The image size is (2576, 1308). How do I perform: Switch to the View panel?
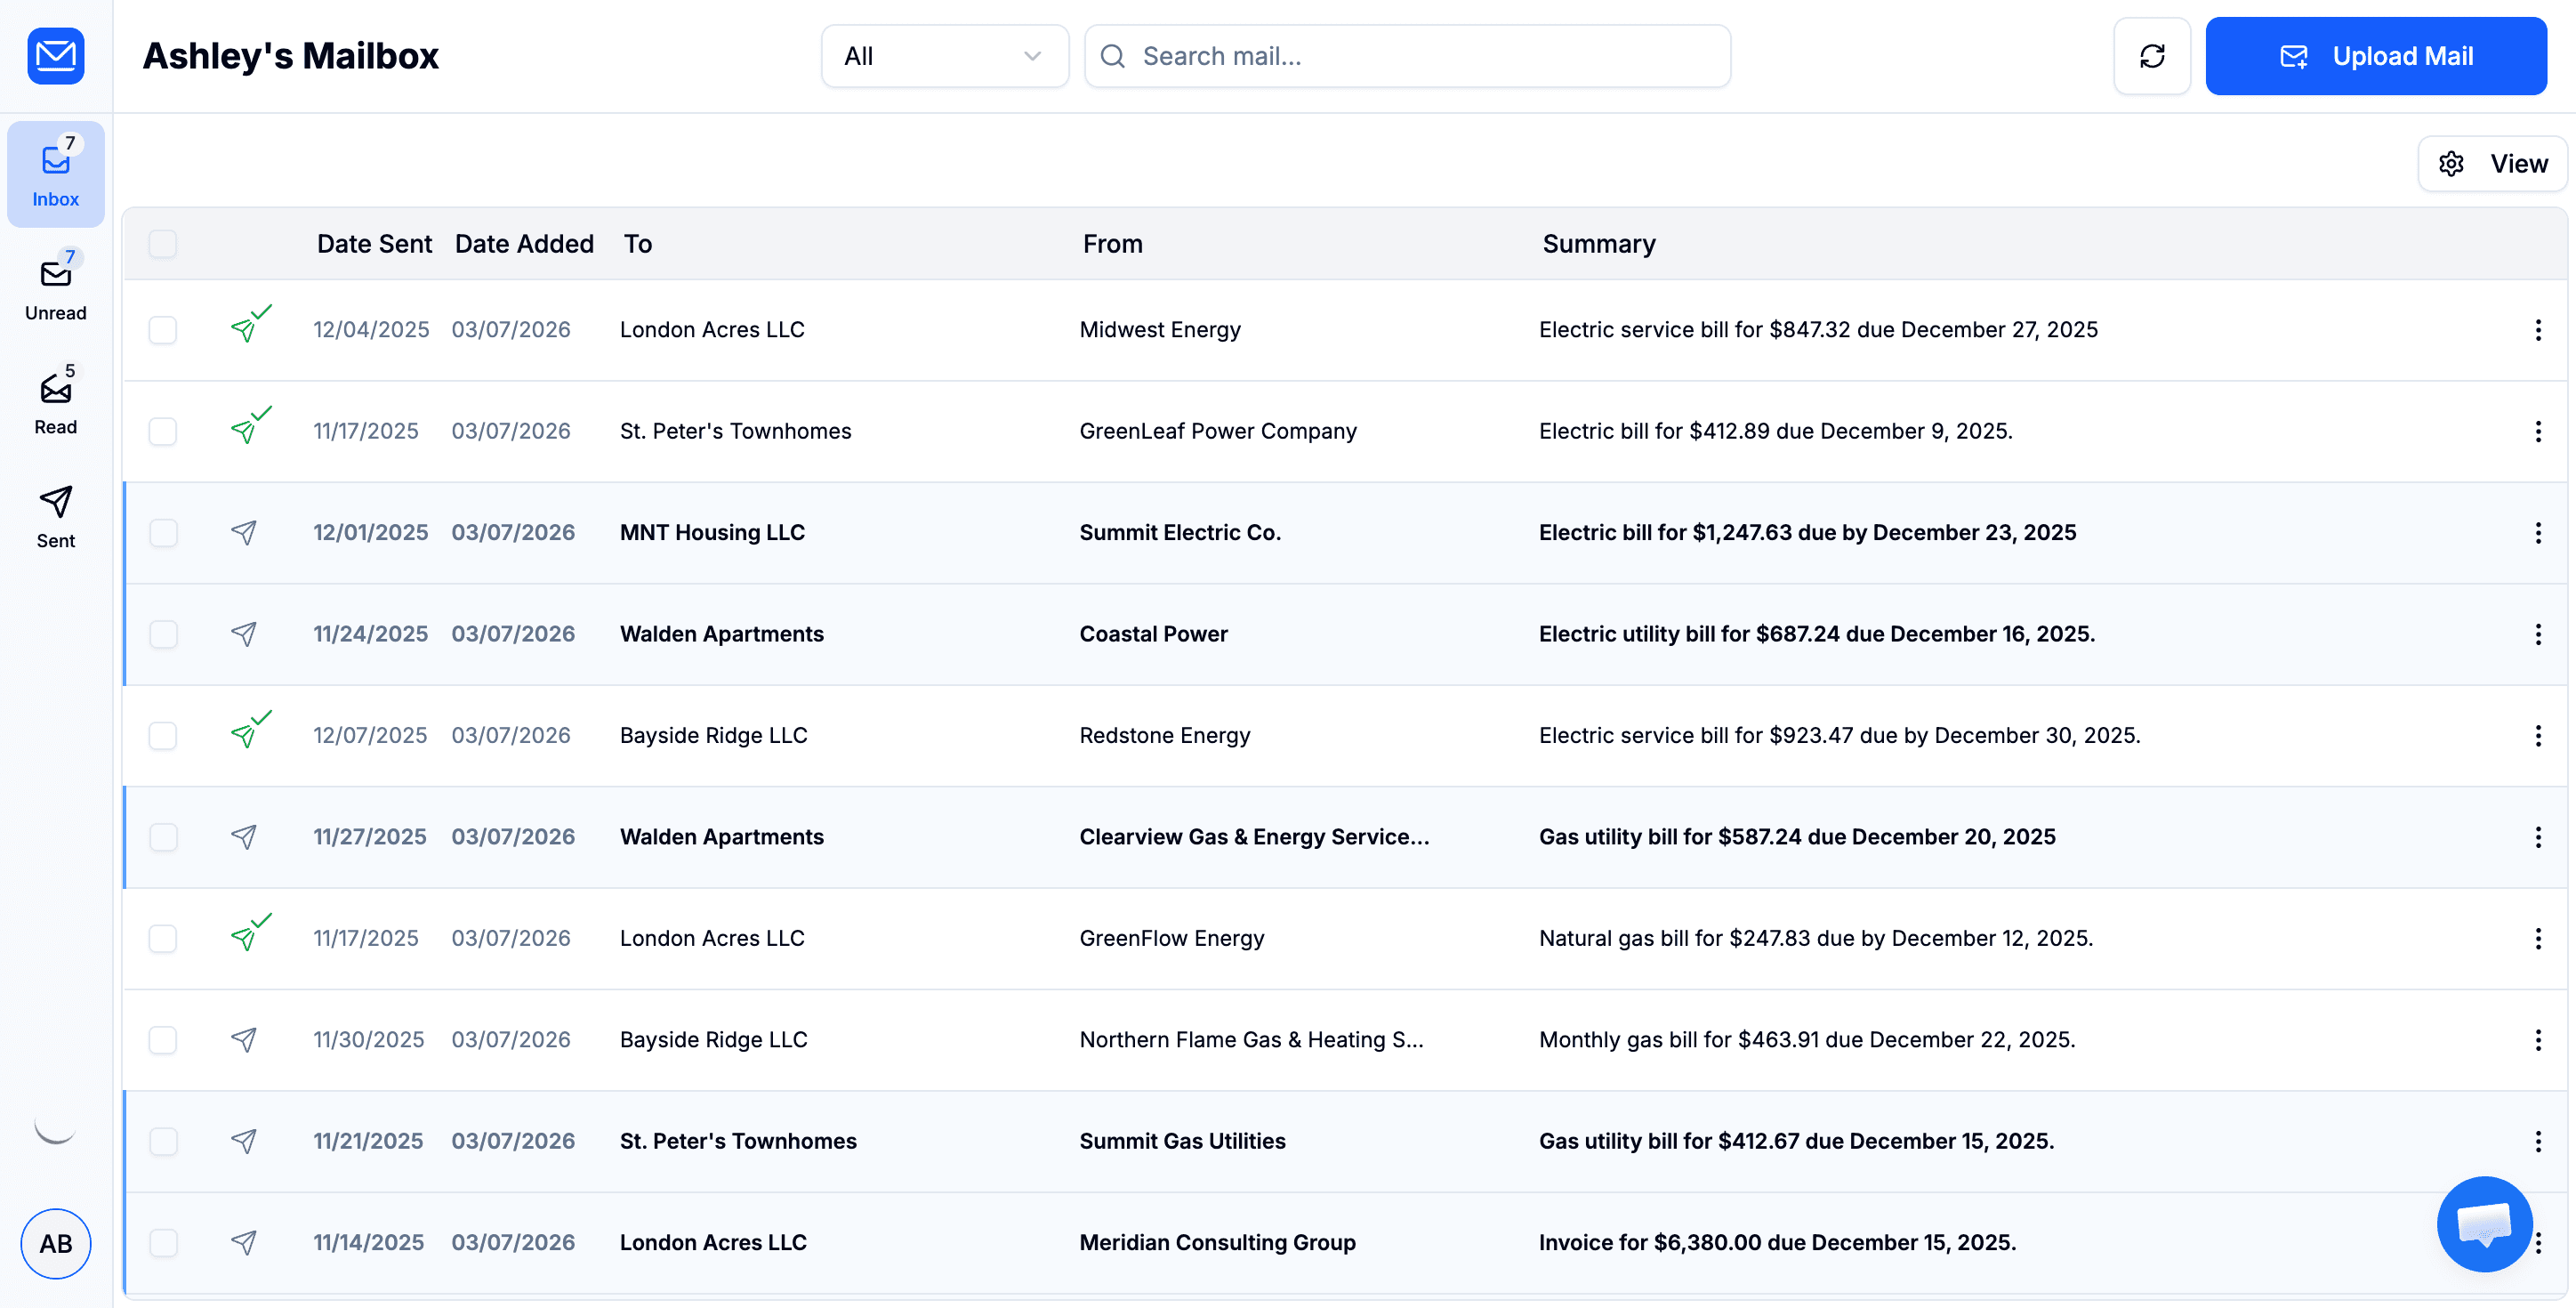[x=2518, y=163]
